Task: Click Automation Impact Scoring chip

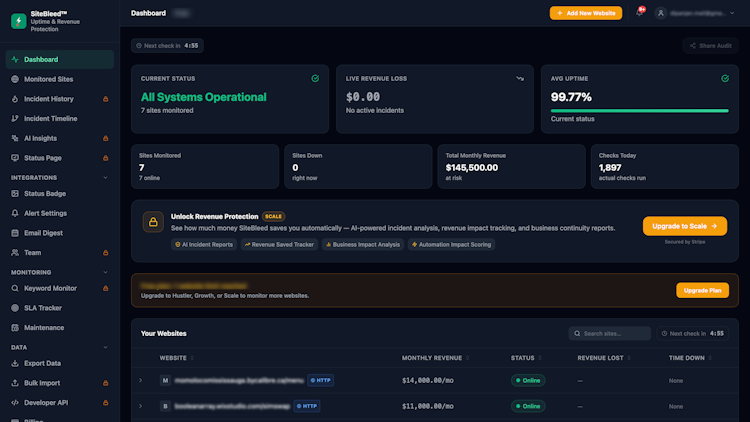Action: 452,244
